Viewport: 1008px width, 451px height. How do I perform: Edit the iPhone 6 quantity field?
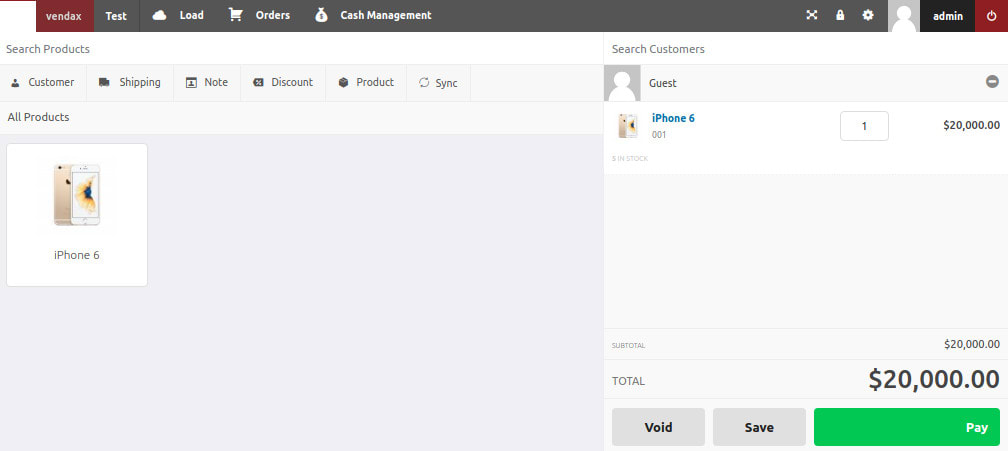864,126
